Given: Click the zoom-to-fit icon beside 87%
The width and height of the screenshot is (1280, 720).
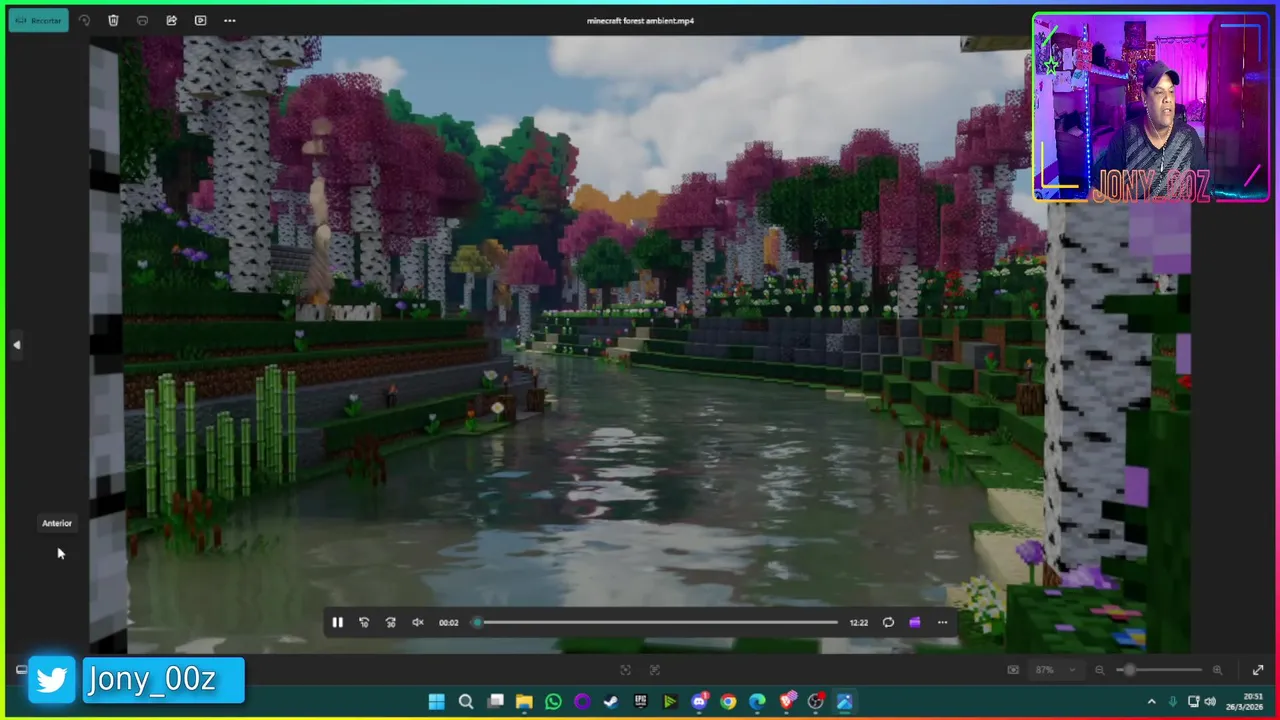Looking at the screenshot, I should tap(1013, 670).
